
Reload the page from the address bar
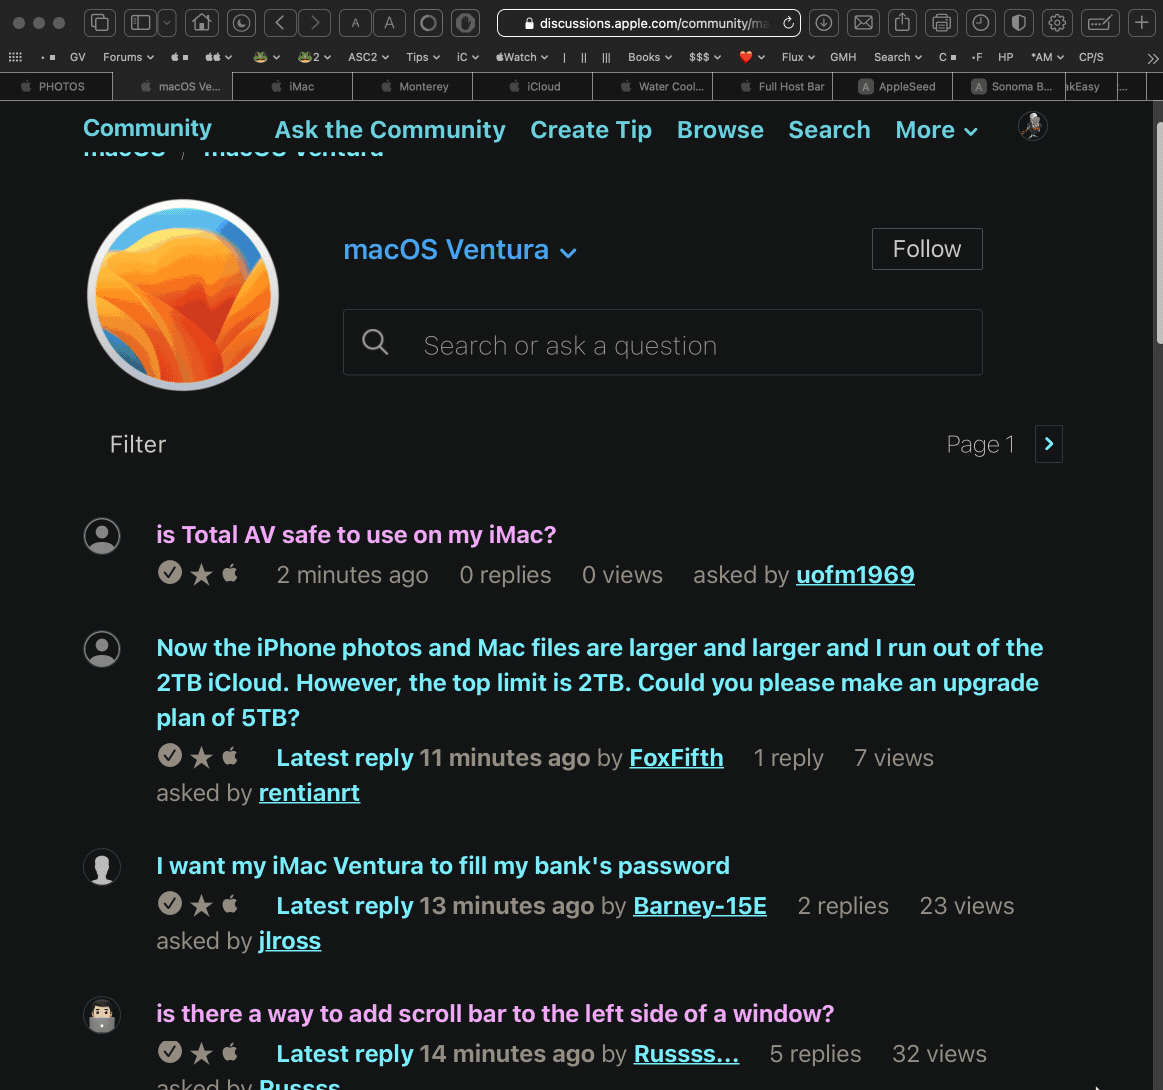[788, 23]
